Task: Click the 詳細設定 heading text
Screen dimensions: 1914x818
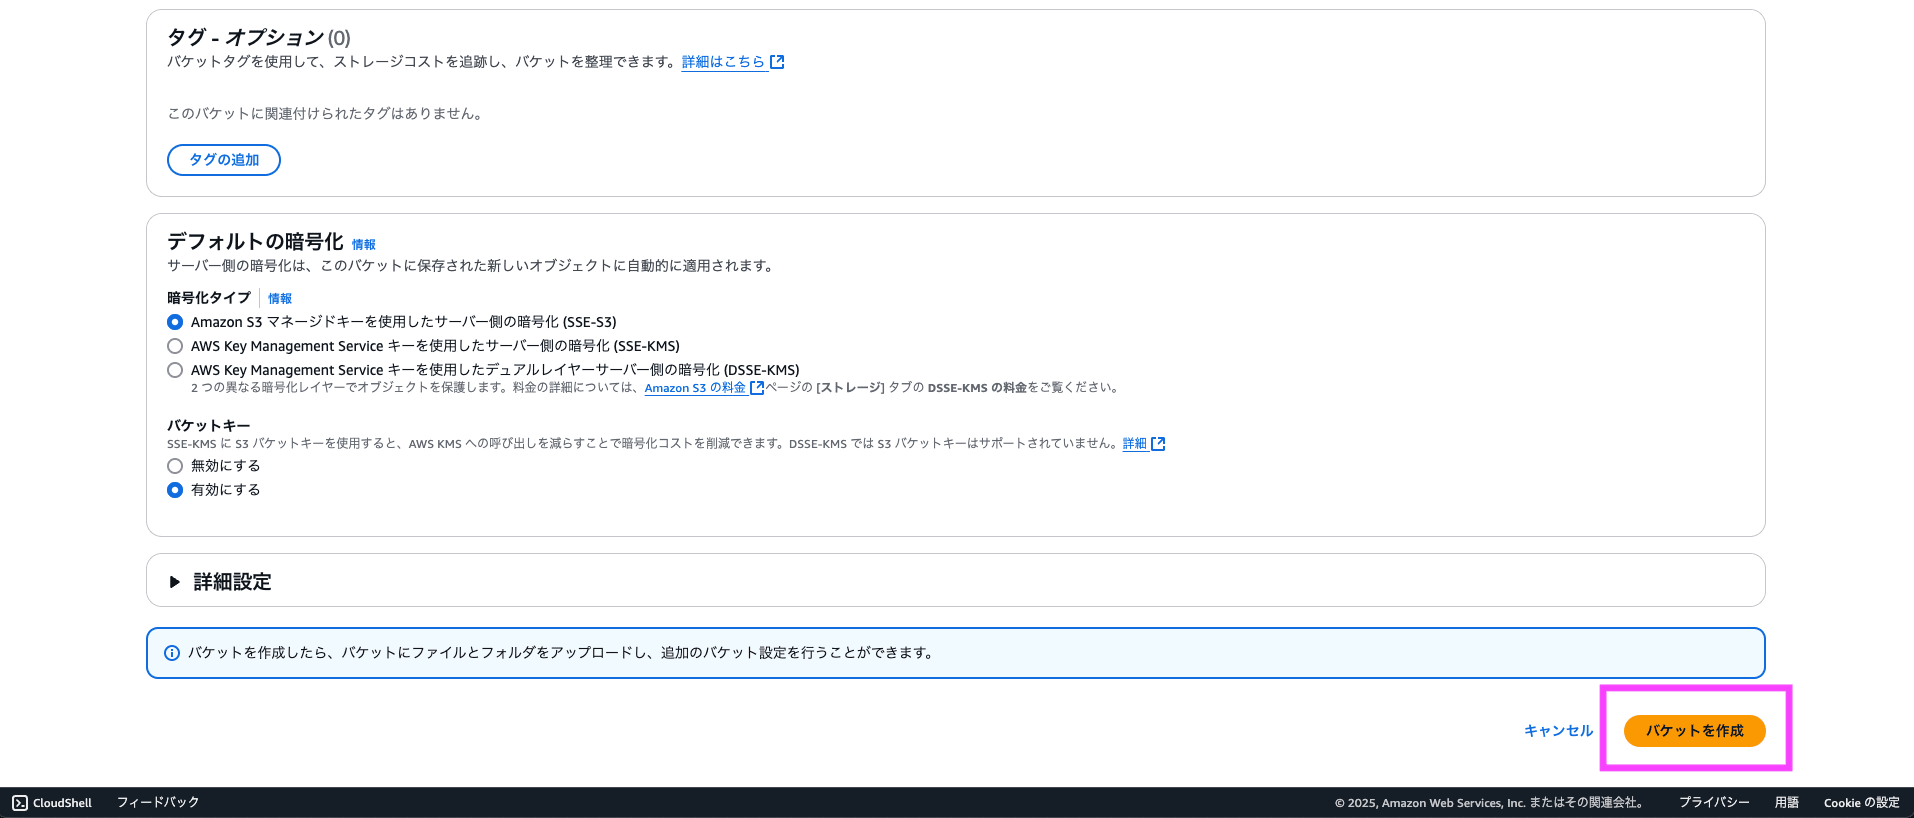Action: click(232, 582)
